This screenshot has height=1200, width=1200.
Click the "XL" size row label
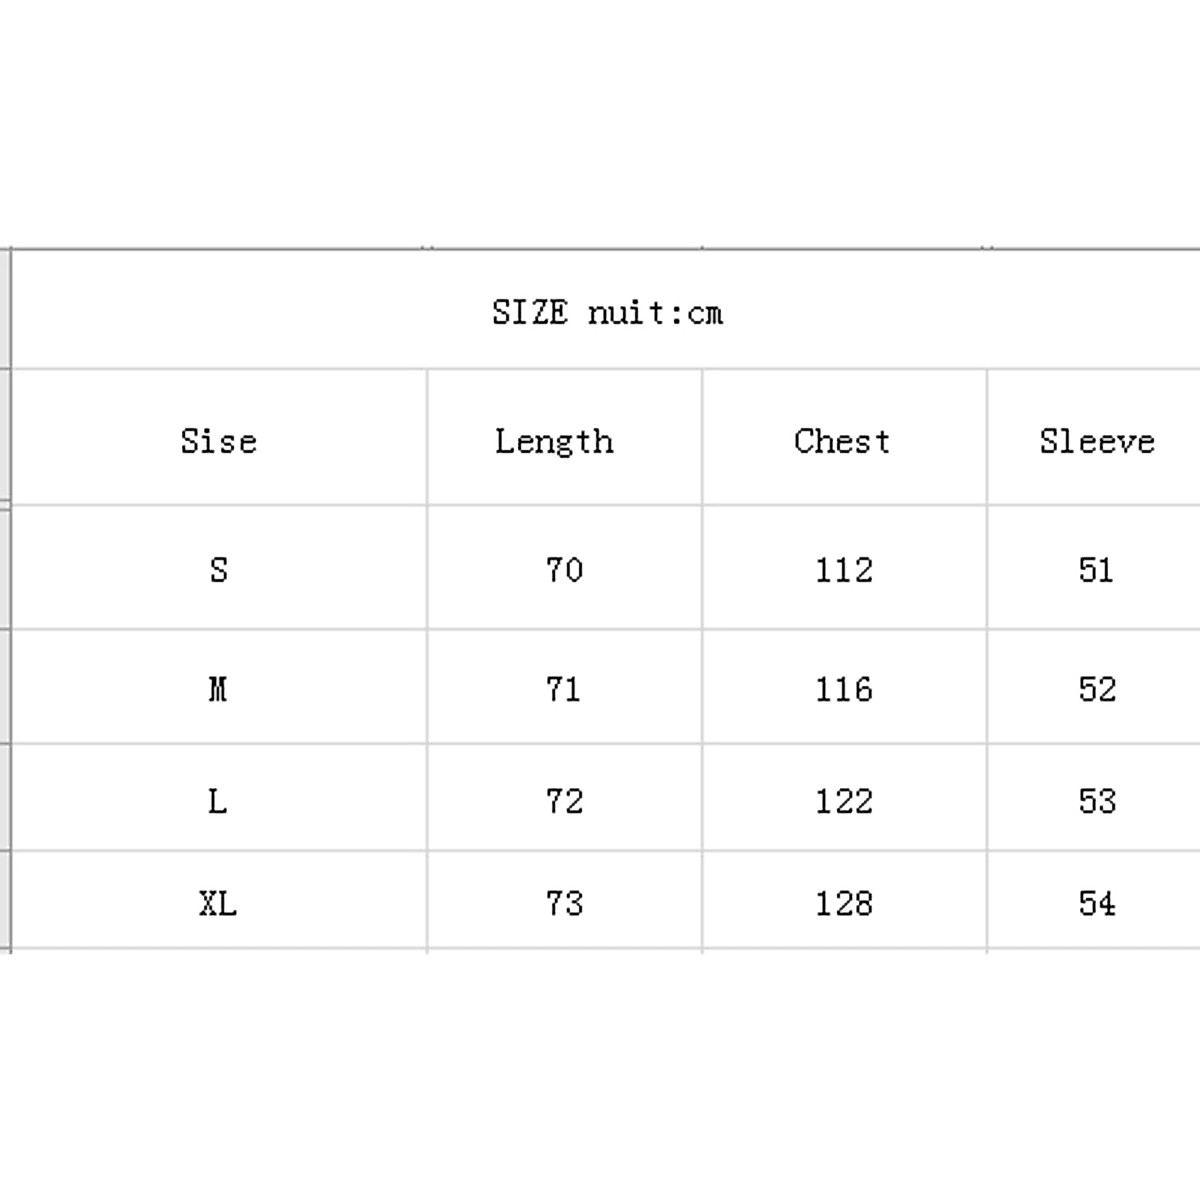click(x=218, y=904)
